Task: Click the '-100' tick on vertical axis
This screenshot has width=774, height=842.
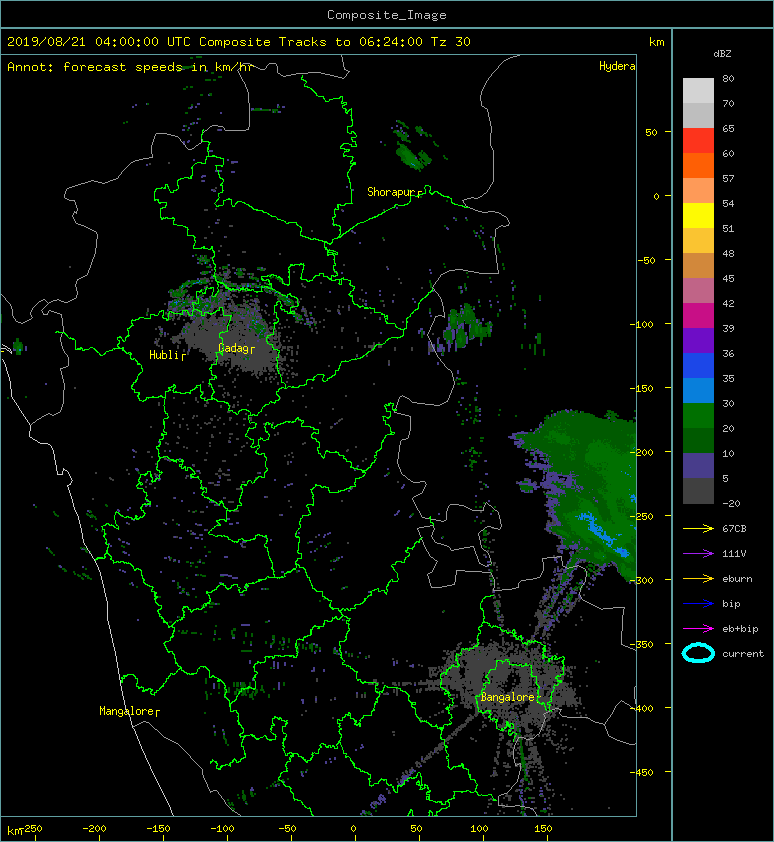Action: tap(643, 324)
